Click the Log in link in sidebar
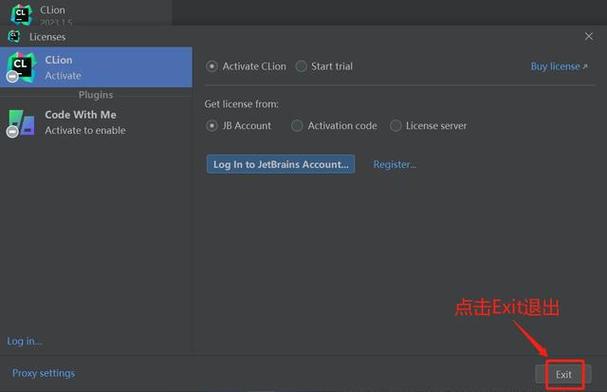 (x=24, y=341)
